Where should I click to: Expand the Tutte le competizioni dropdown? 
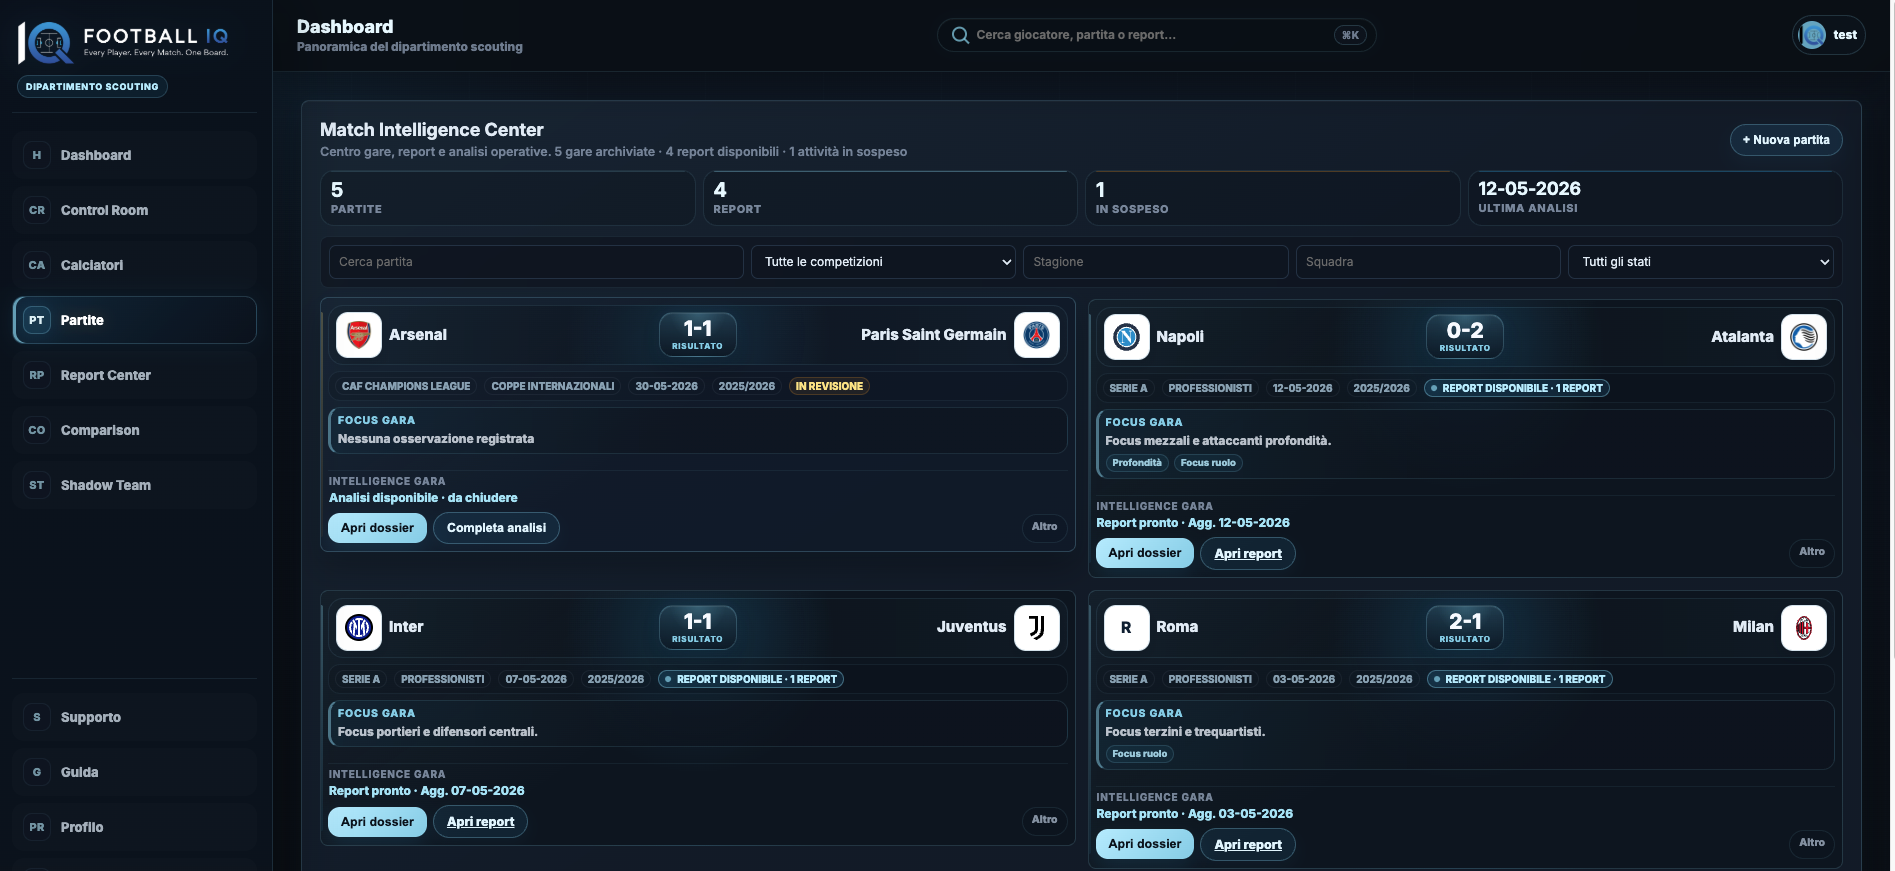[883, 262]
